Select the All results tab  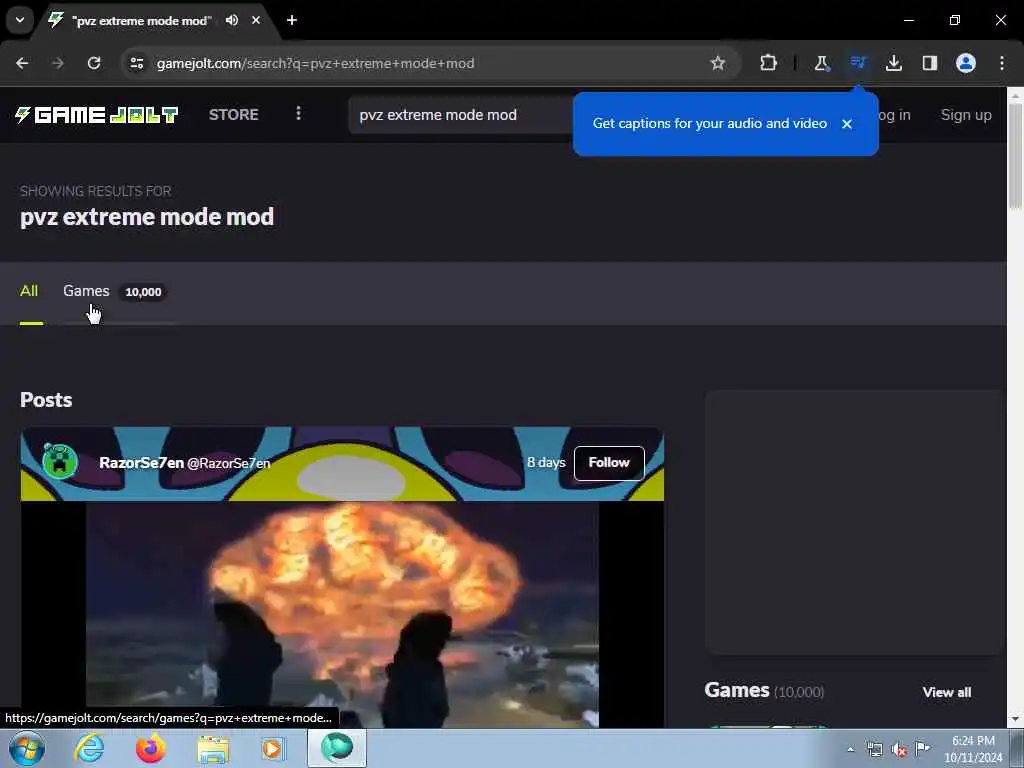[x=29, y=291]
